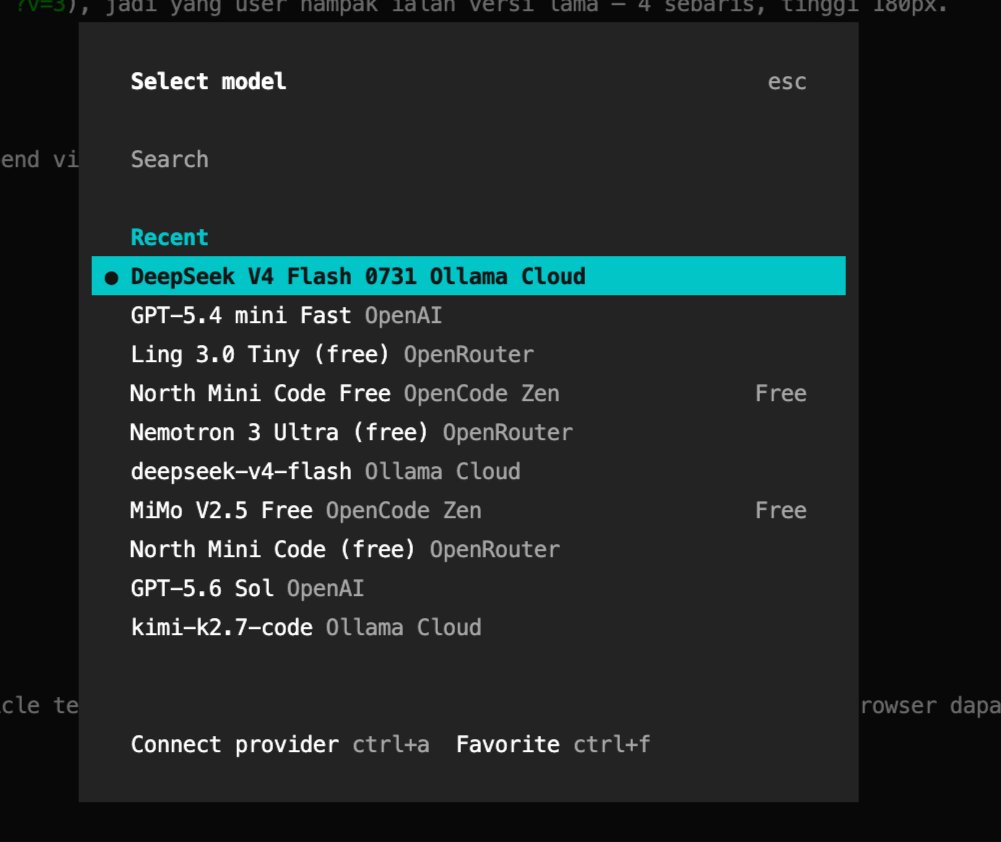Click the Search model field
The image size is (1001, 842).
tap(469, 160)
